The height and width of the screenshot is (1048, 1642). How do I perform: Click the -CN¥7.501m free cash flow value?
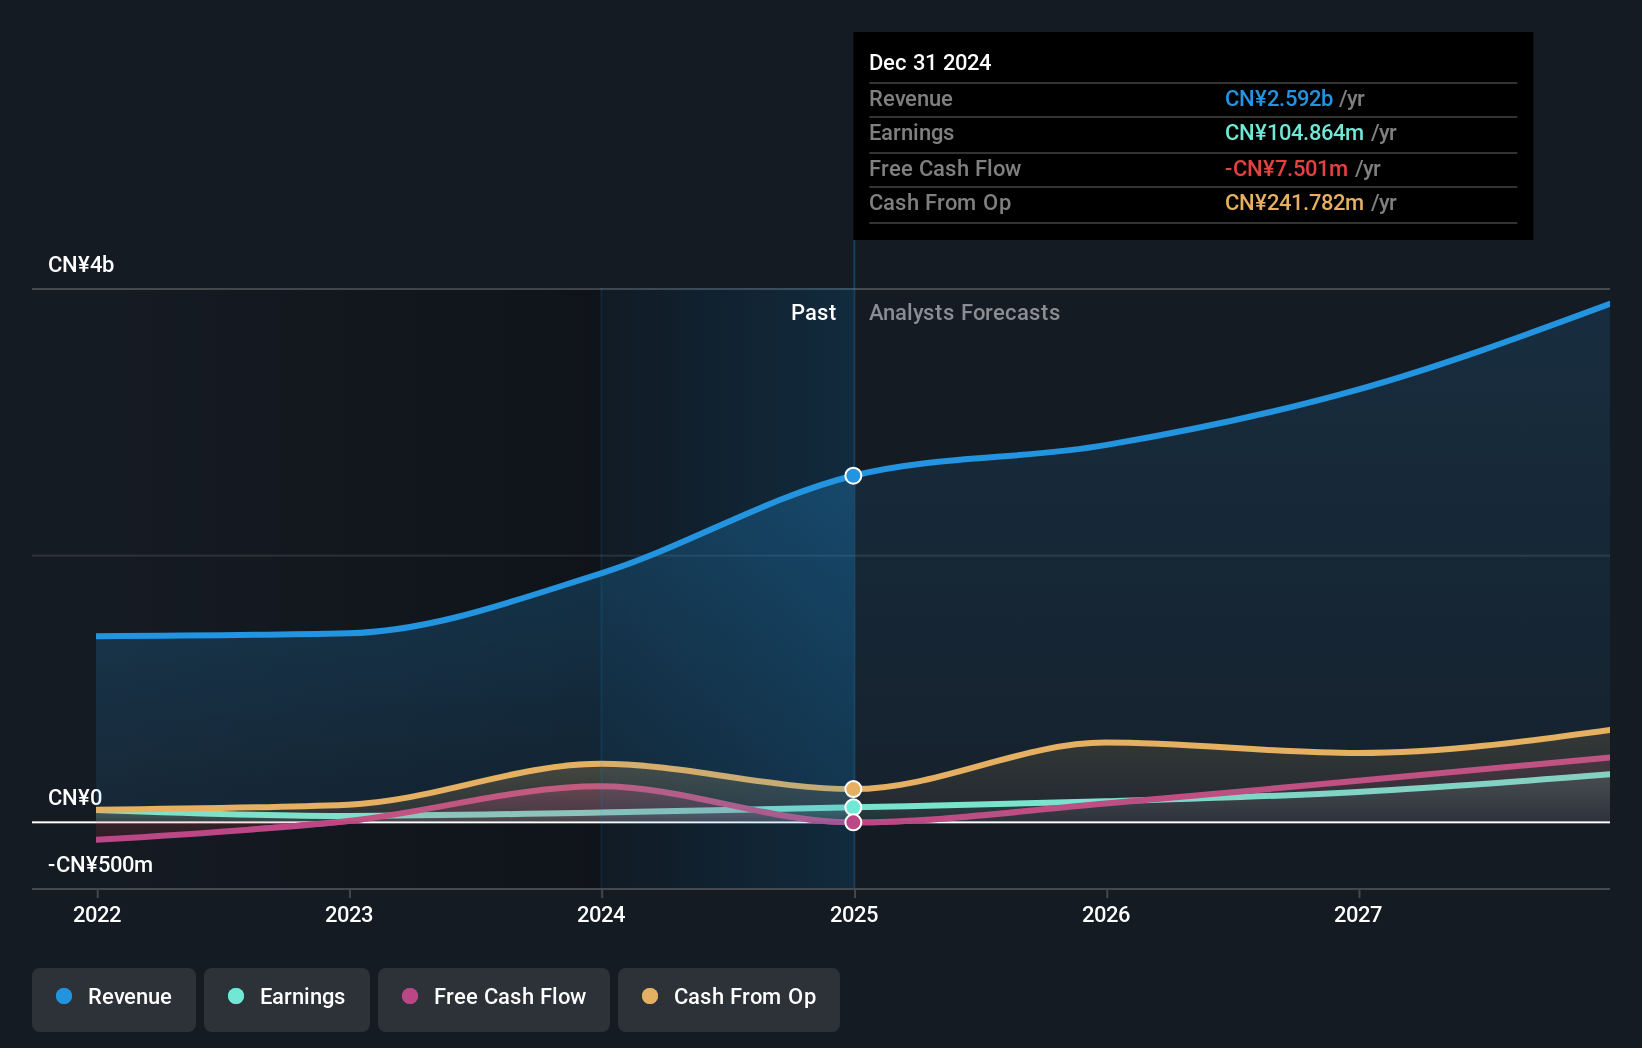(1286, 169)
